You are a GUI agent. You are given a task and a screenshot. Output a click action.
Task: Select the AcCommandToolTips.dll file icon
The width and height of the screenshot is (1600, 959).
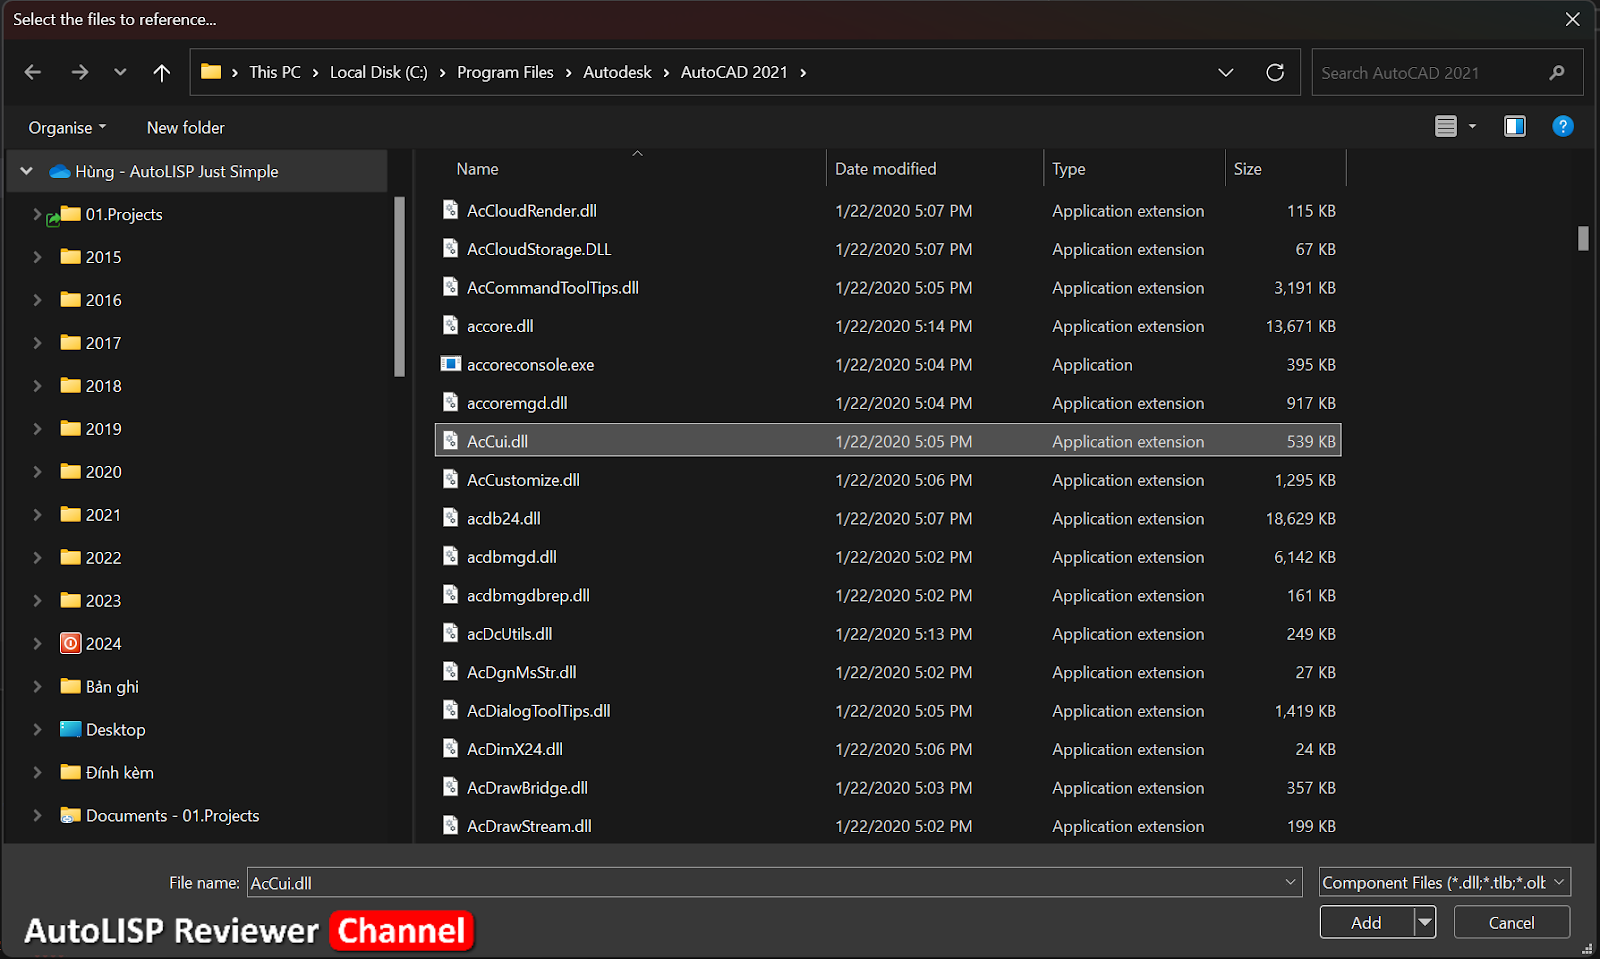coord(451,287)
